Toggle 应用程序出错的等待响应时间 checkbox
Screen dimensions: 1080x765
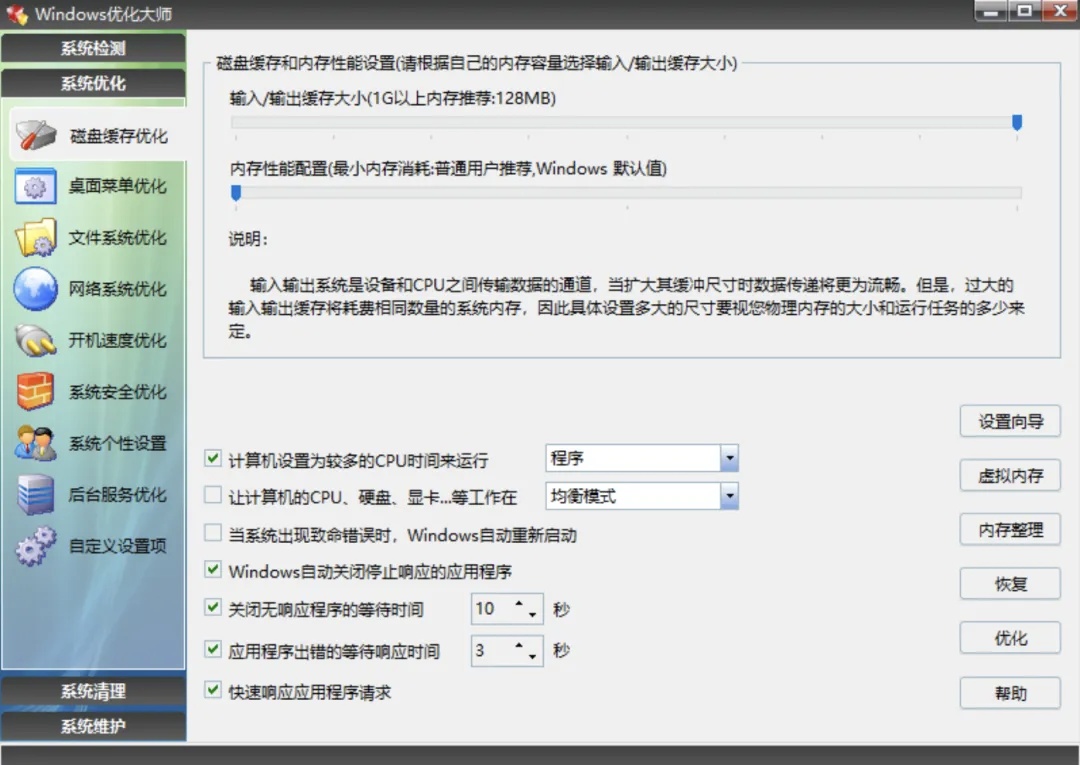pos(213,649)
